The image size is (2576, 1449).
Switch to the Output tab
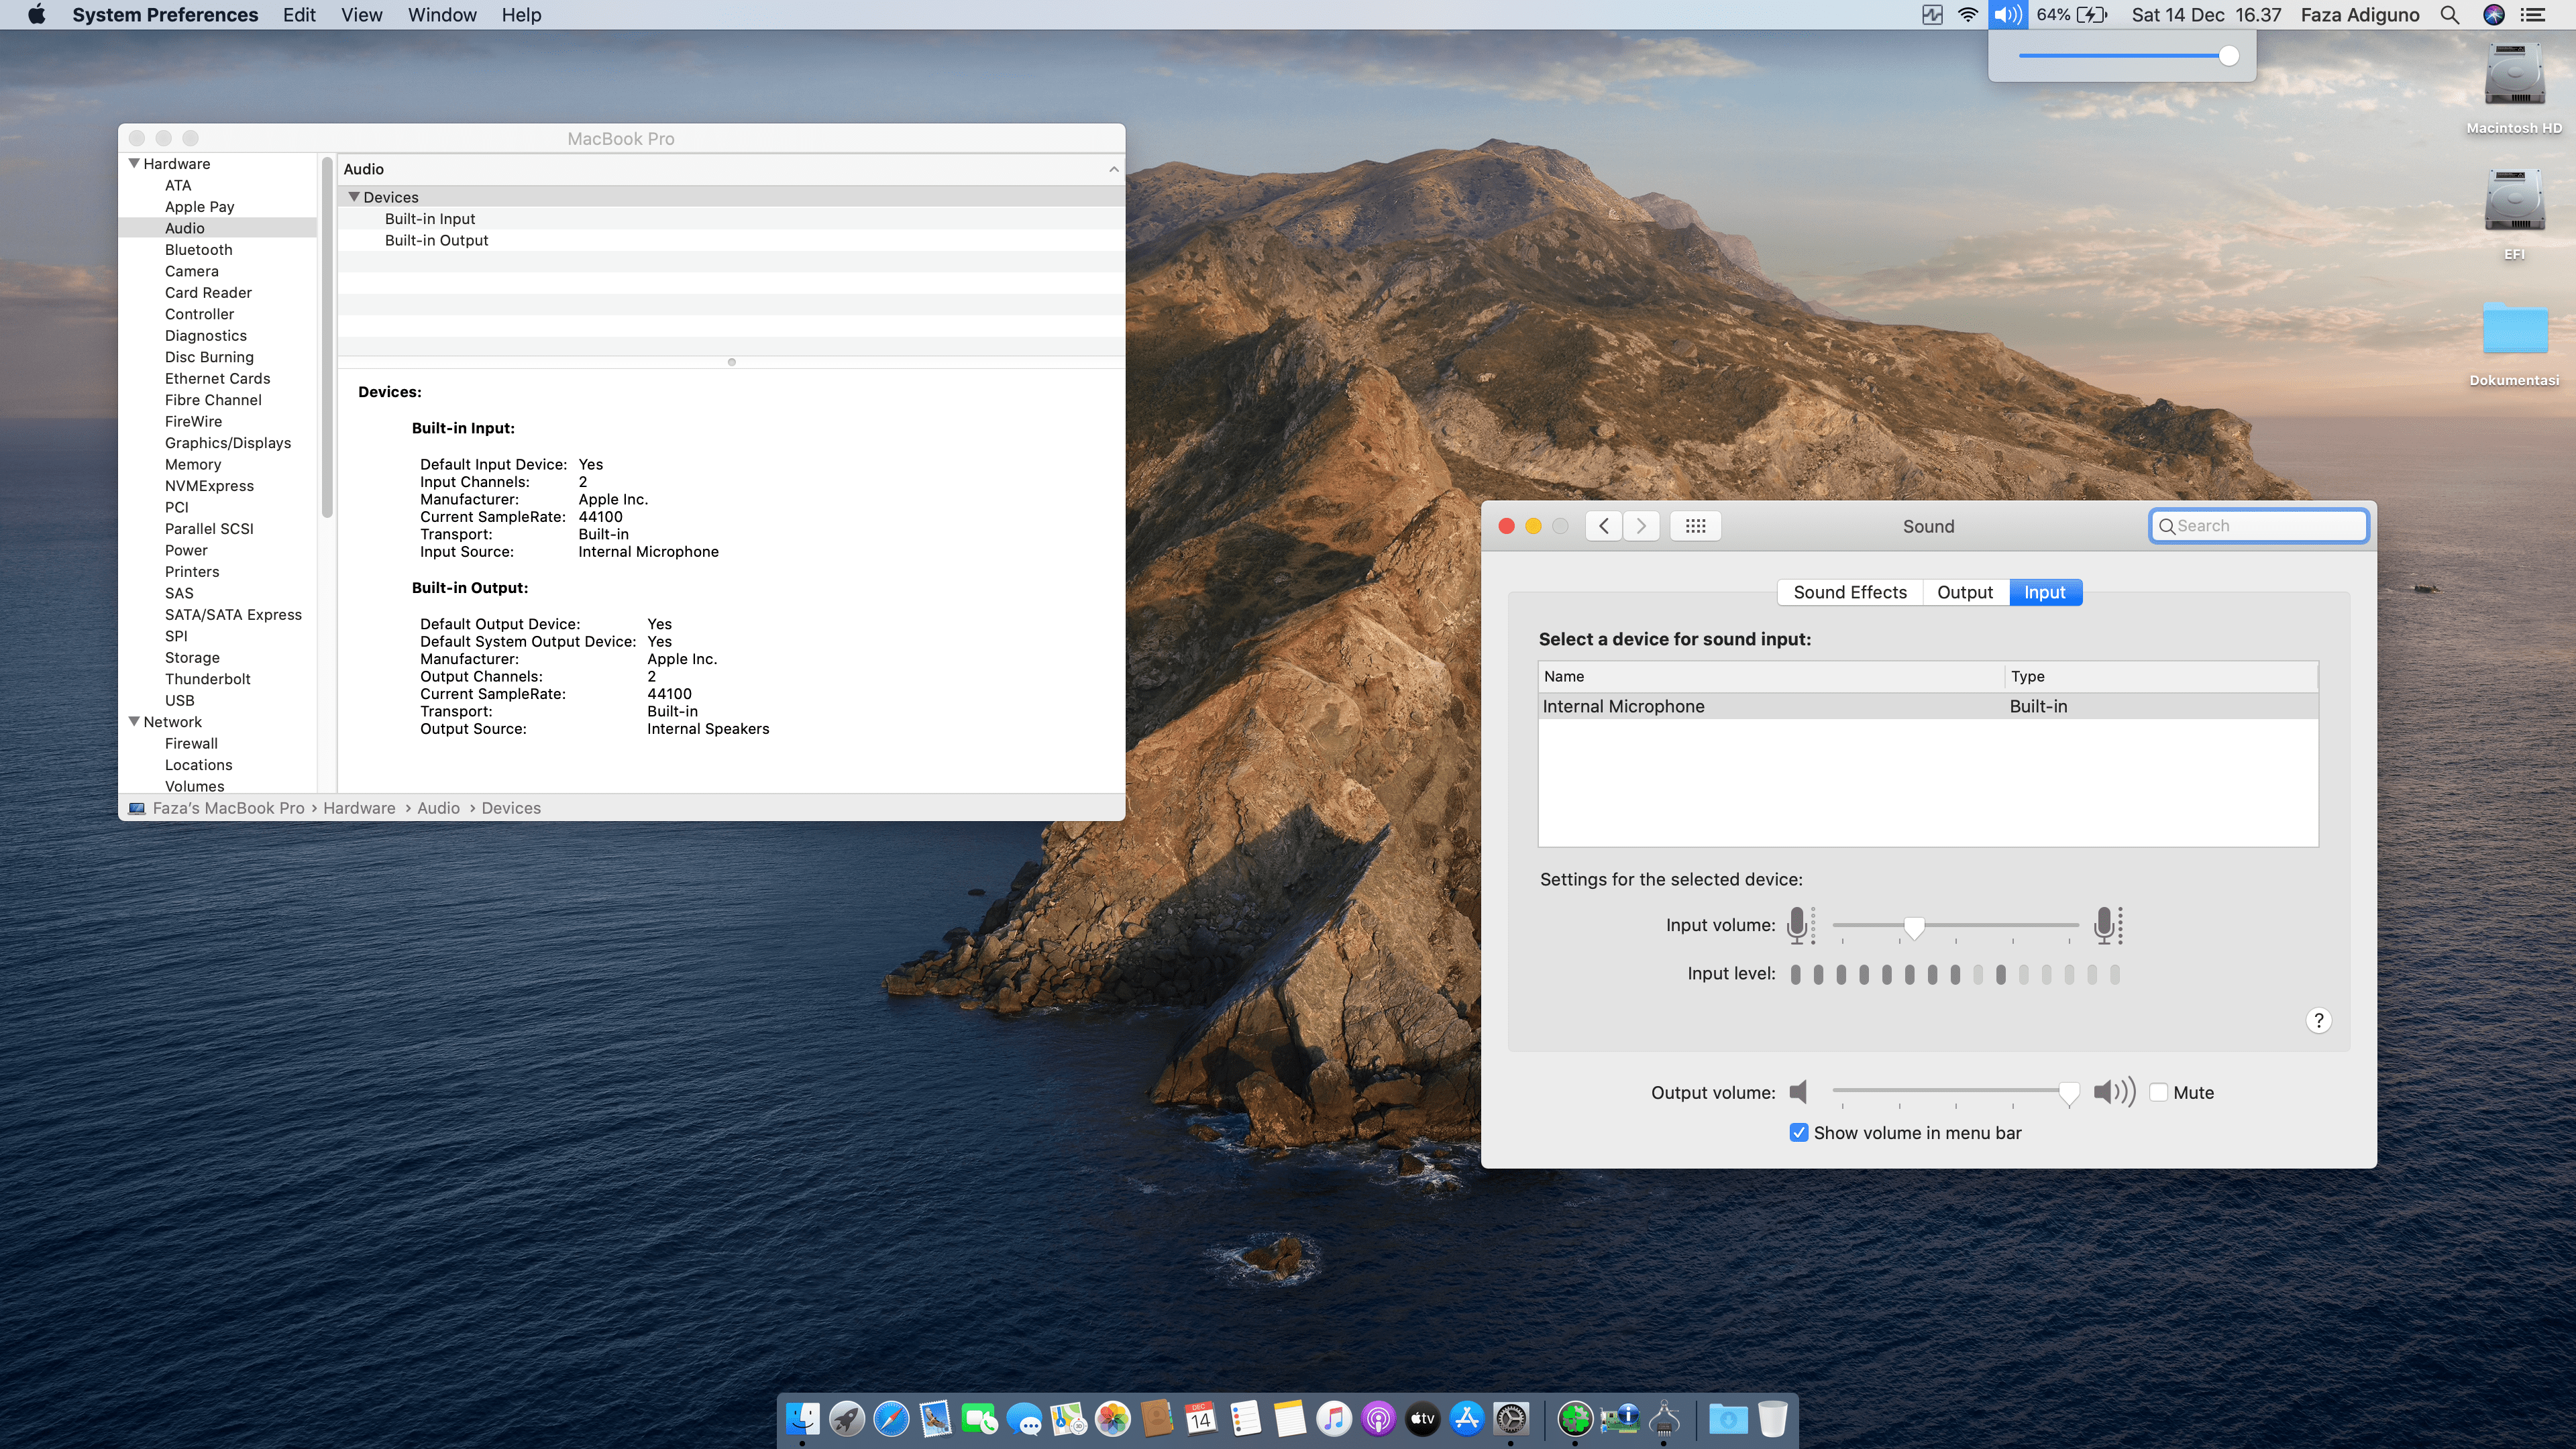click(1964, 592)
